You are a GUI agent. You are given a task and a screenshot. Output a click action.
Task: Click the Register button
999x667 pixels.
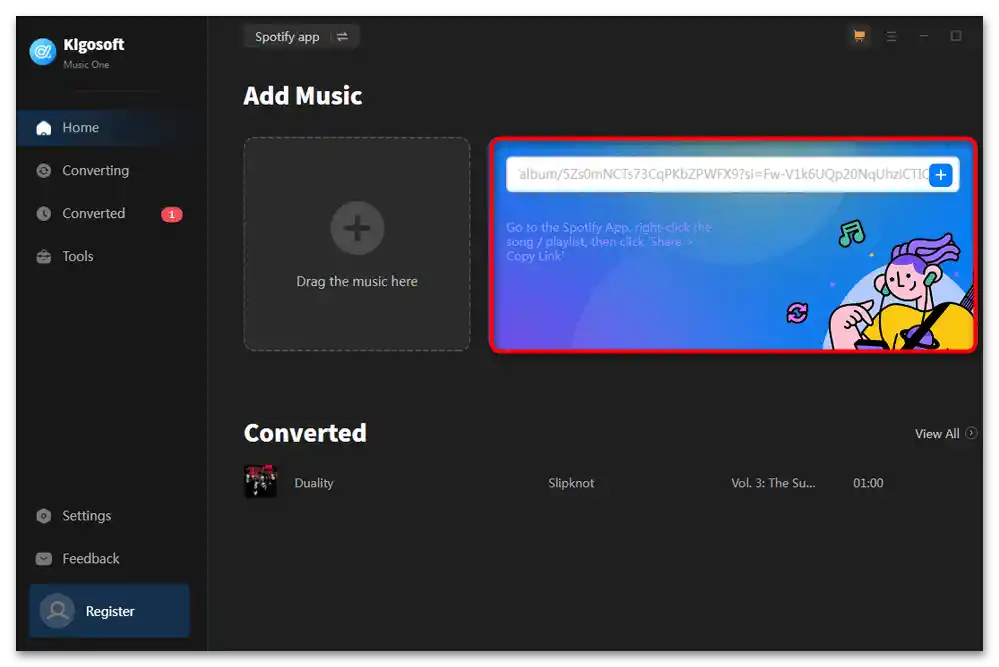click(109, 611)
